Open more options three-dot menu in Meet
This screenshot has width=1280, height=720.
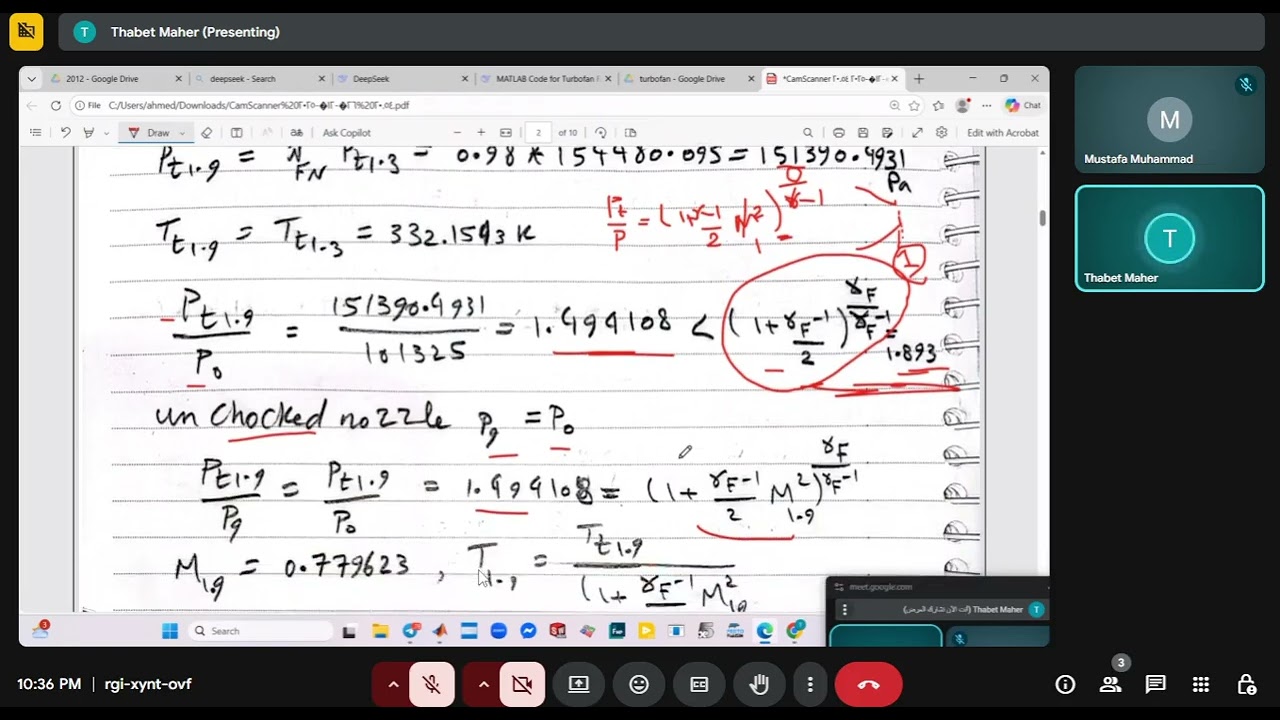pyautogui.click(x=810, y=685)
